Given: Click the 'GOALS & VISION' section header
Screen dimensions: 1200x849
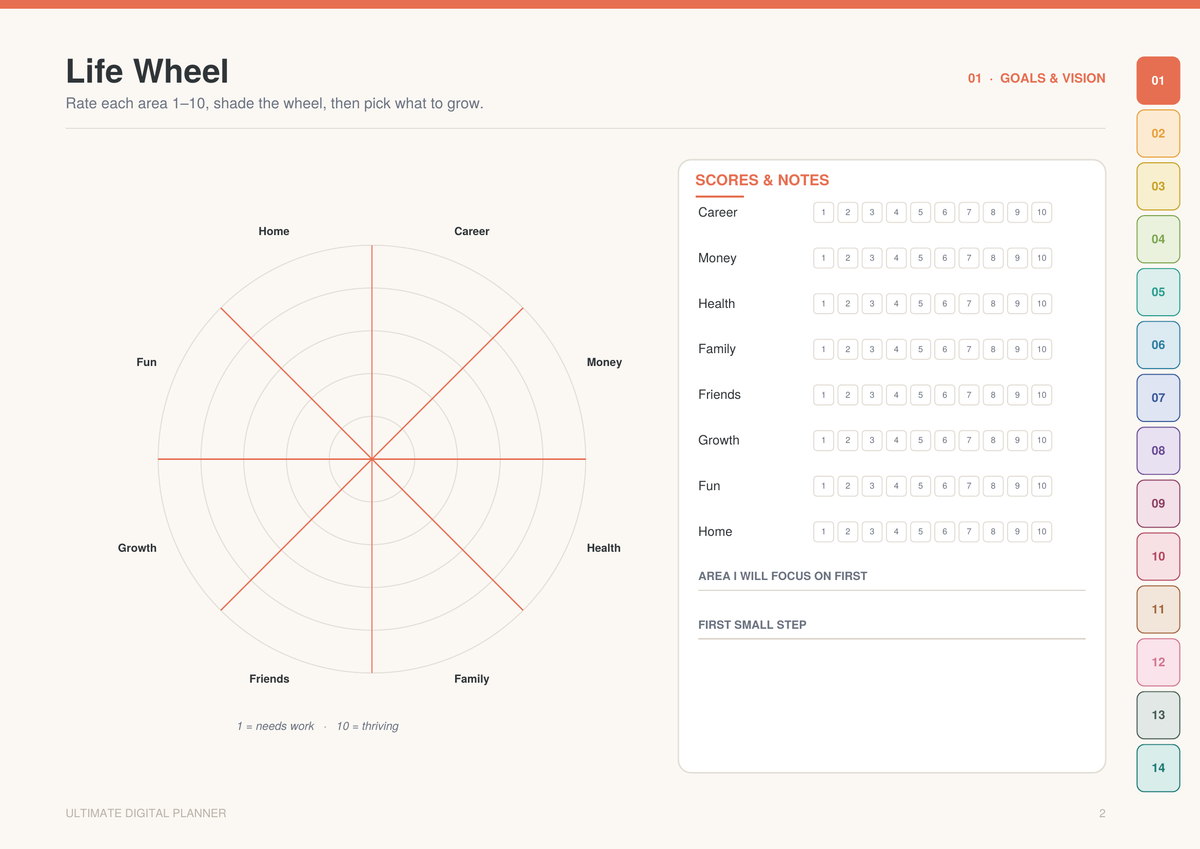Looking at the screenshot, I should coord(1053,78).
